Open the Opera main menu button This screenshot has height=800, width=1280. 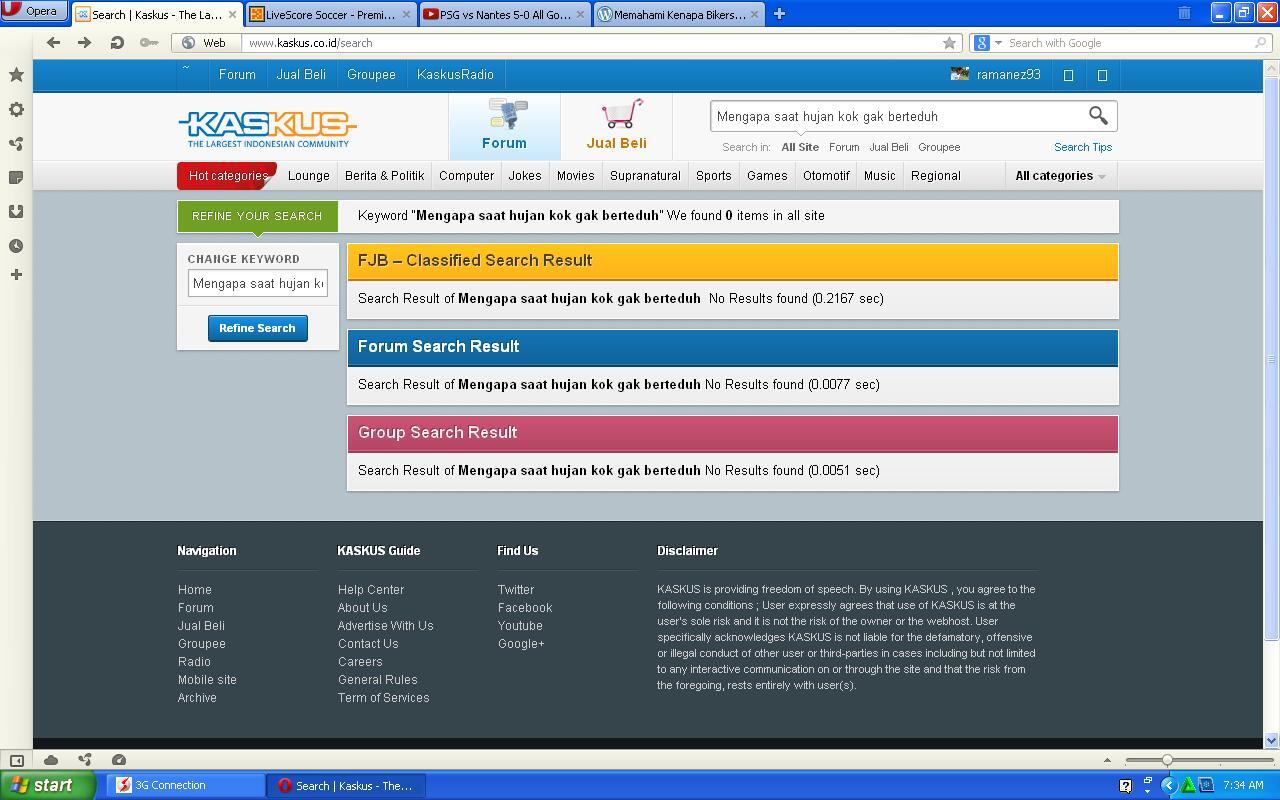click(x=34, y=12)
